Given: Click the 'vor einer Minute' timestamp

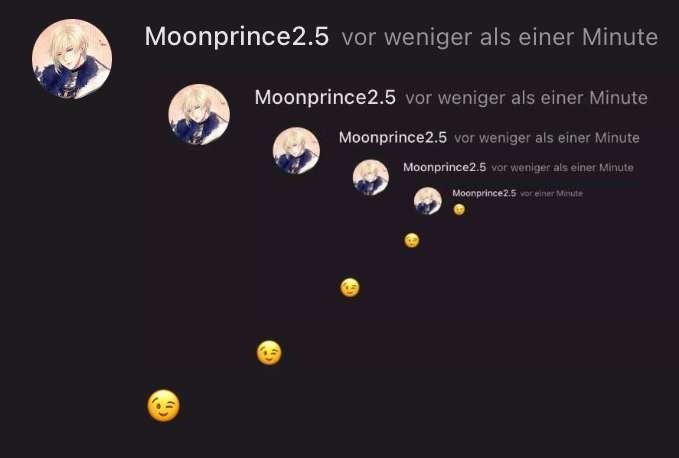Looking at the screenshot, I should [x=552, y=194].
